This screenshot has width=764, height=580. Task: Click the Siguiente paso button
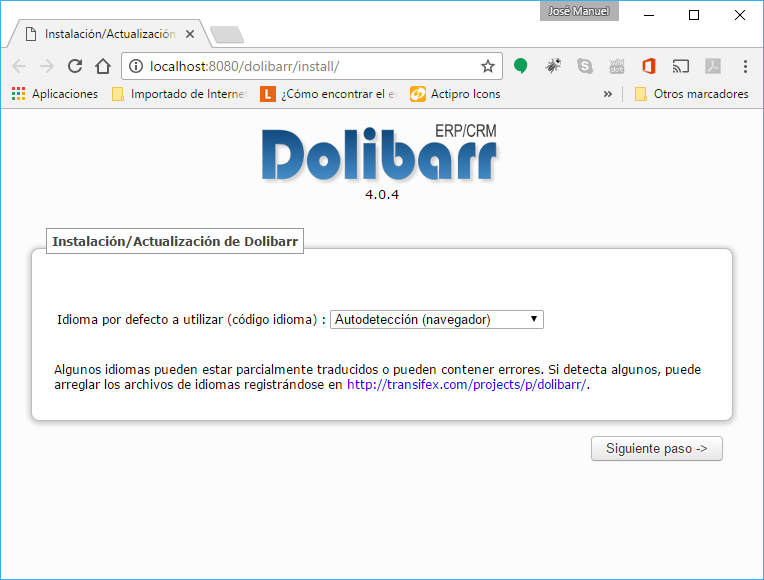(656, 449)
